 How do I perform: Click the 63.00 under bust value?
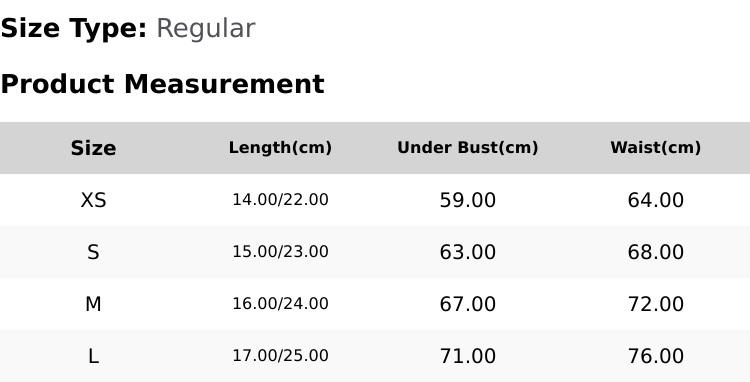468,252
